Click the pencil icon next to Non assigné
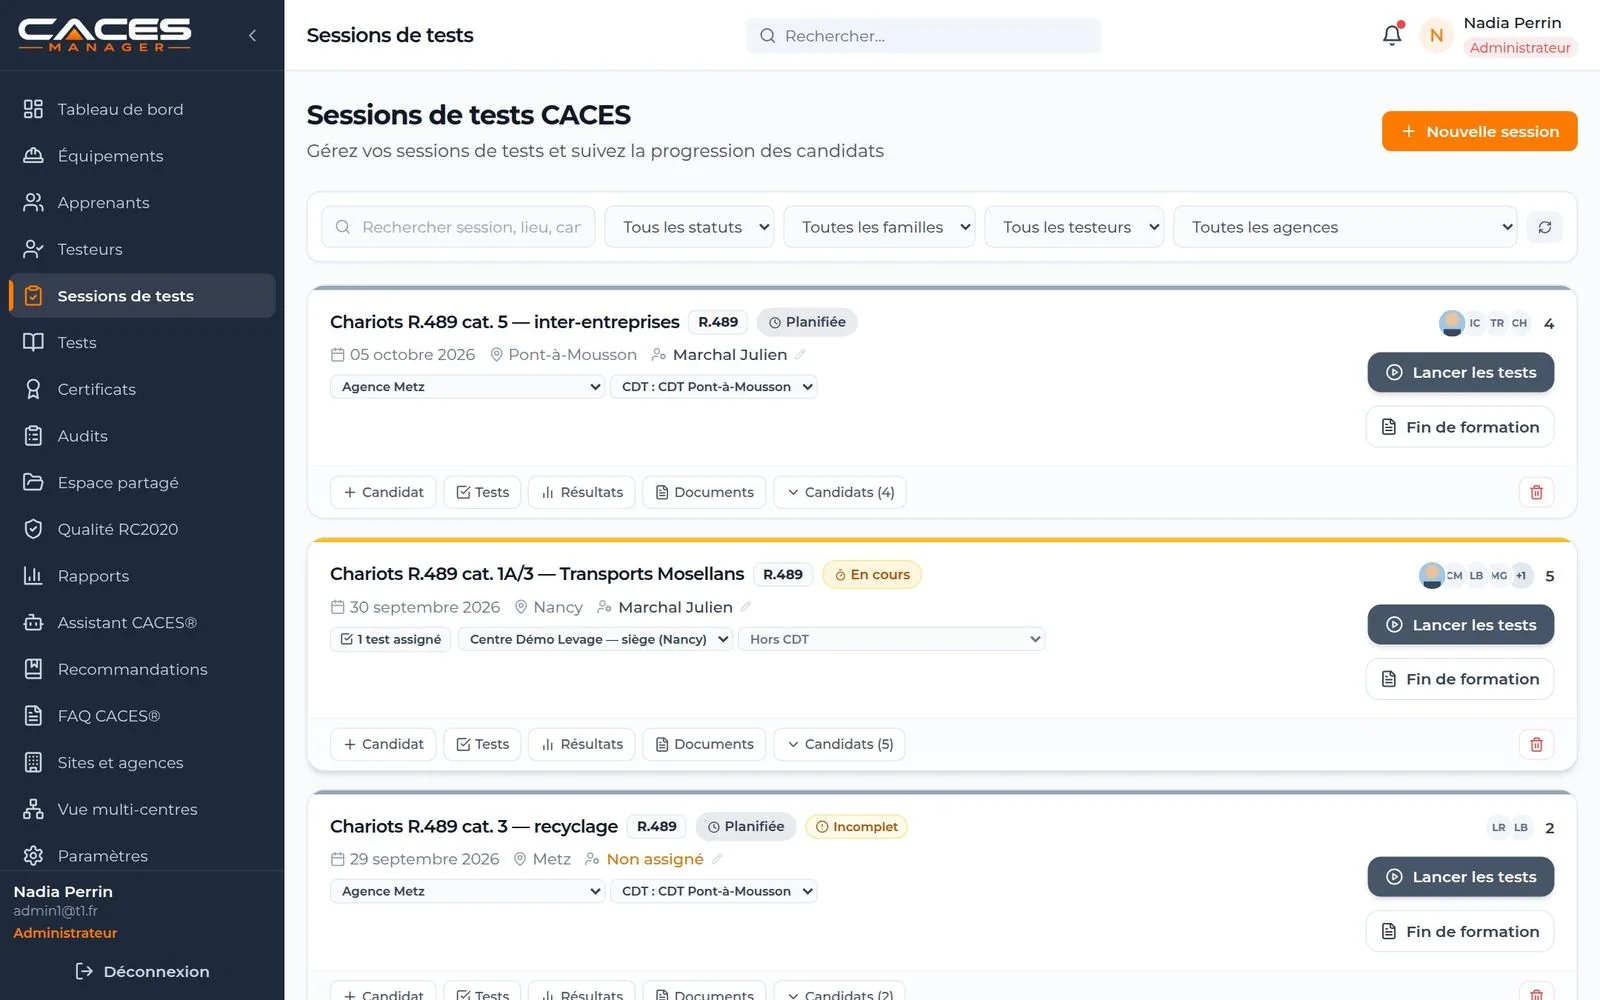 tap(717, 859)
